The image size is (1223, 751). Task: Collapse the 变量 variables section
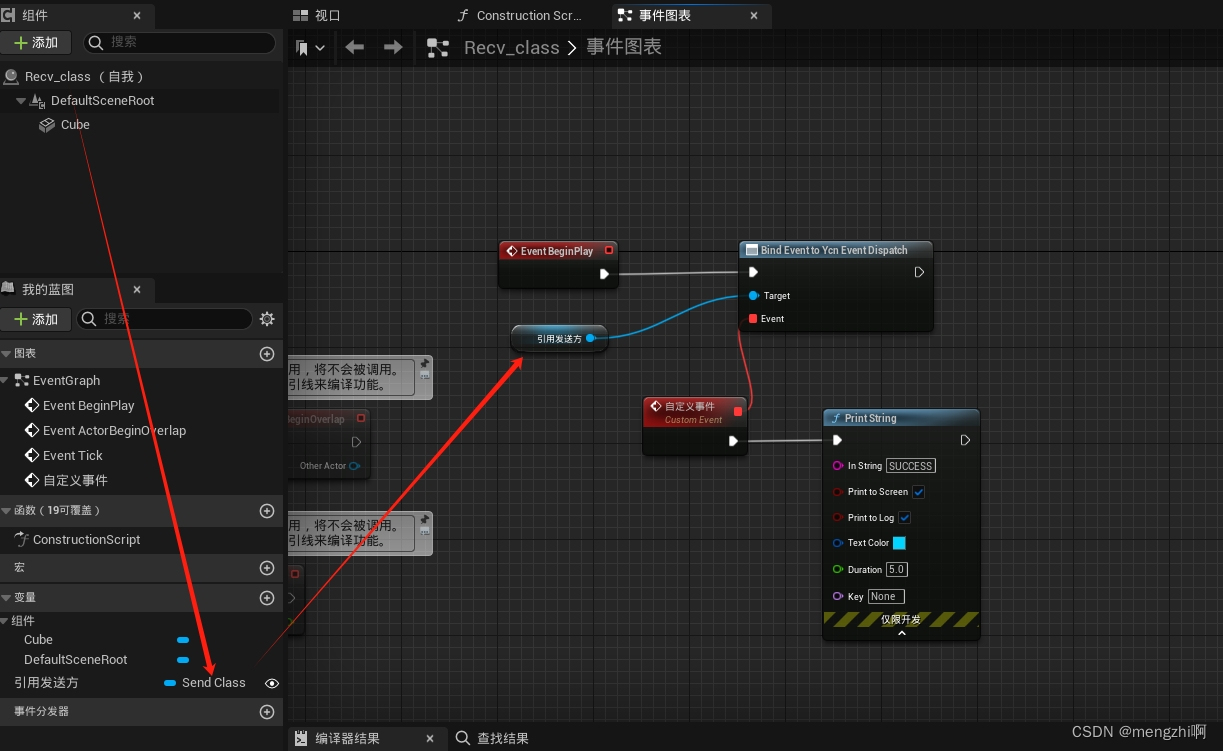(x=7, y=598)
